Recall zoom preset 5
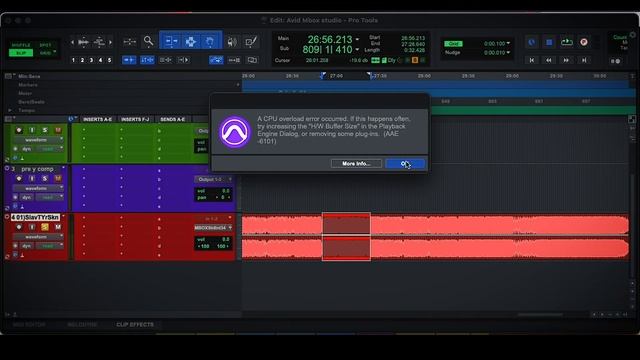 [109, 60]
